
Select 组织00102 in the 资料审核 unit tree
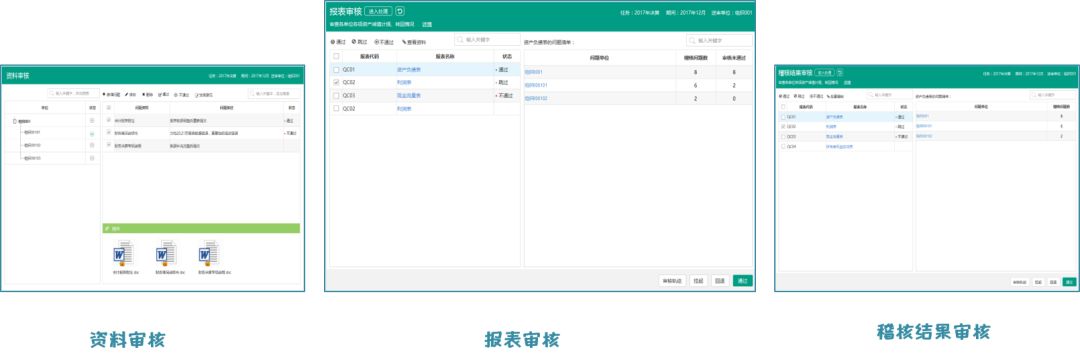tap(32, 145)
